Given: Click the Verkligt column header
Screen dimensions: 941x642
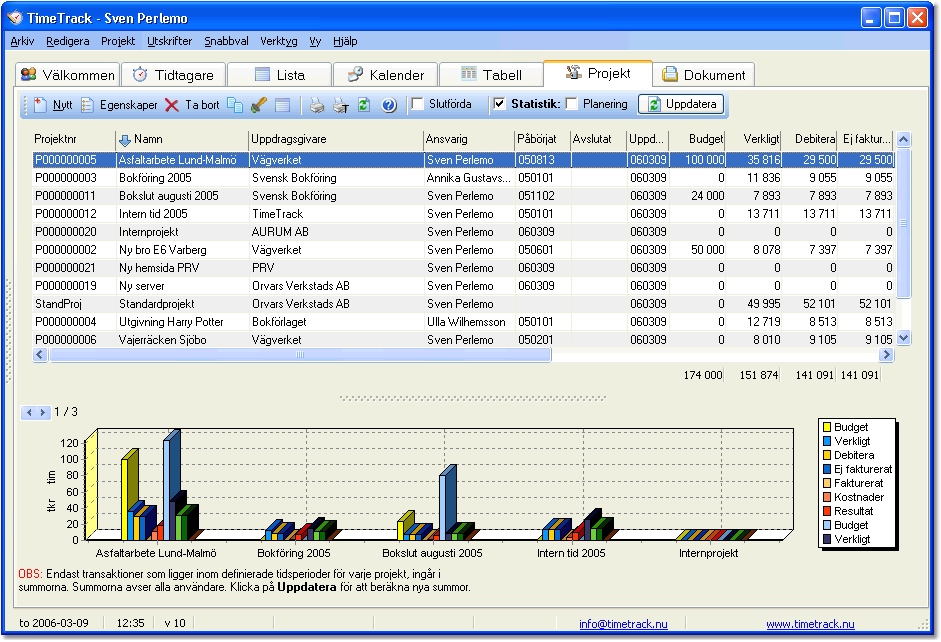Looking at the screenshot, I should point(753,139).
